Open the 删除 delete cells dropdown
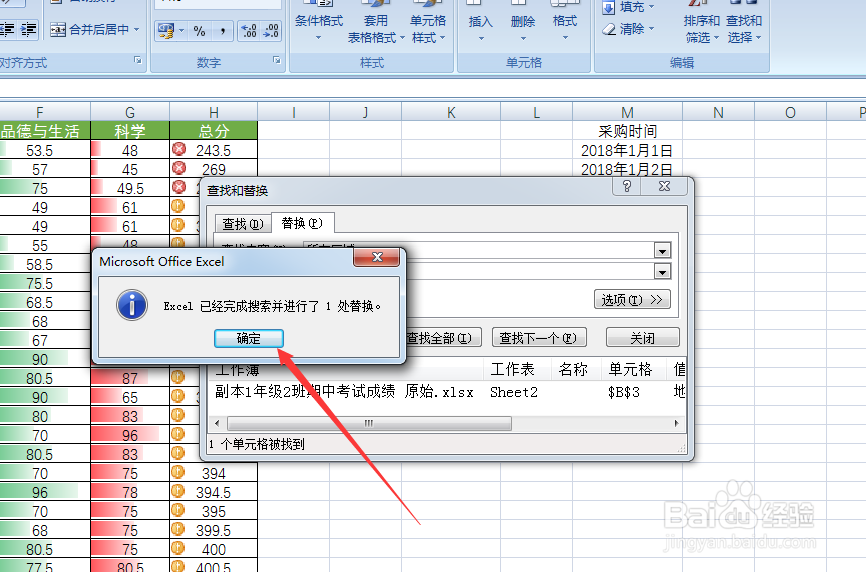Image resolution: width=866 pixels, height=572 pixels. point(522,21)
